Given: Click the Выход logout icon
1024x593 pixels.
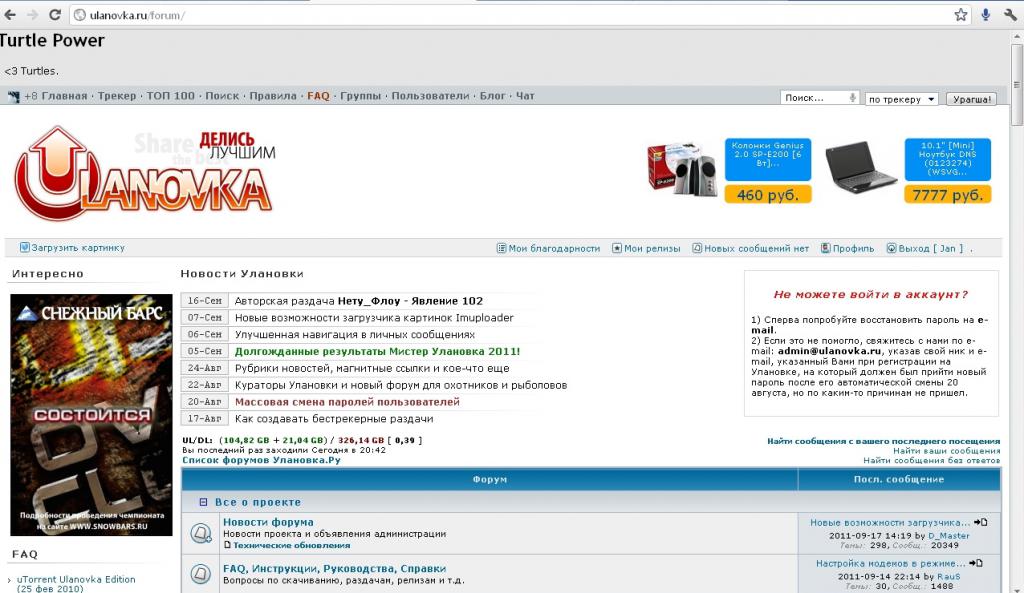Looking at the screenshot, I should click(891, 248).
